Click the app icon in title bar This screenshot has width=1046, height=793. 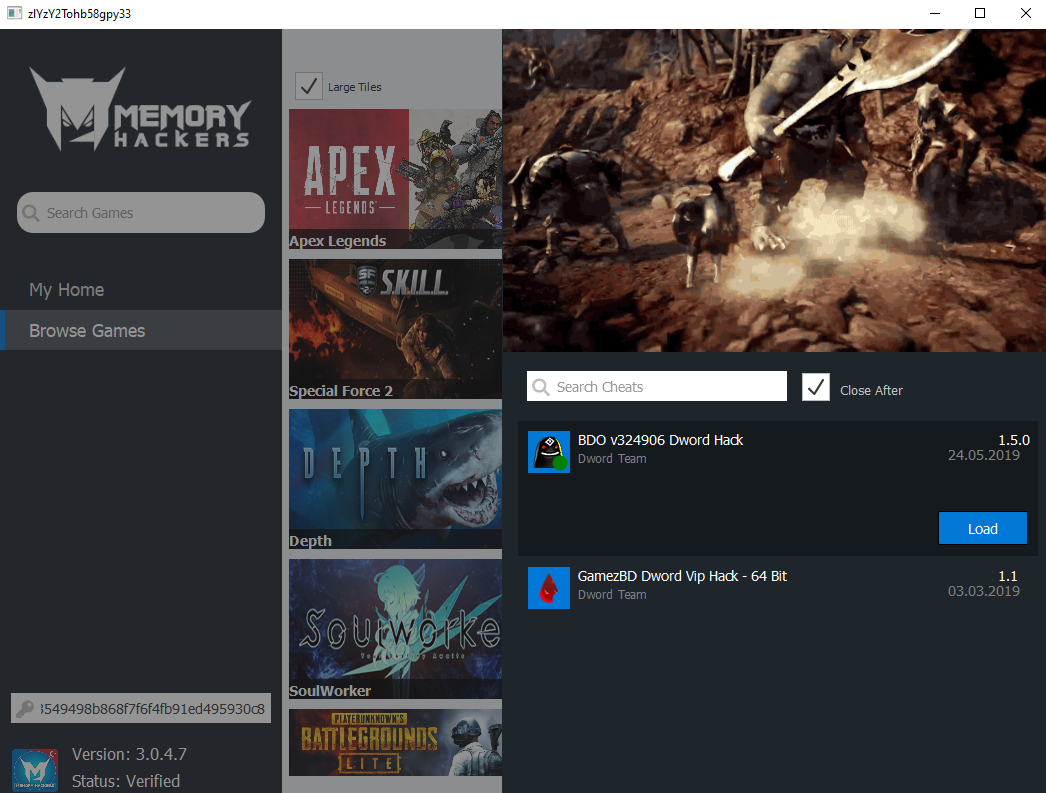pos(14,13)
